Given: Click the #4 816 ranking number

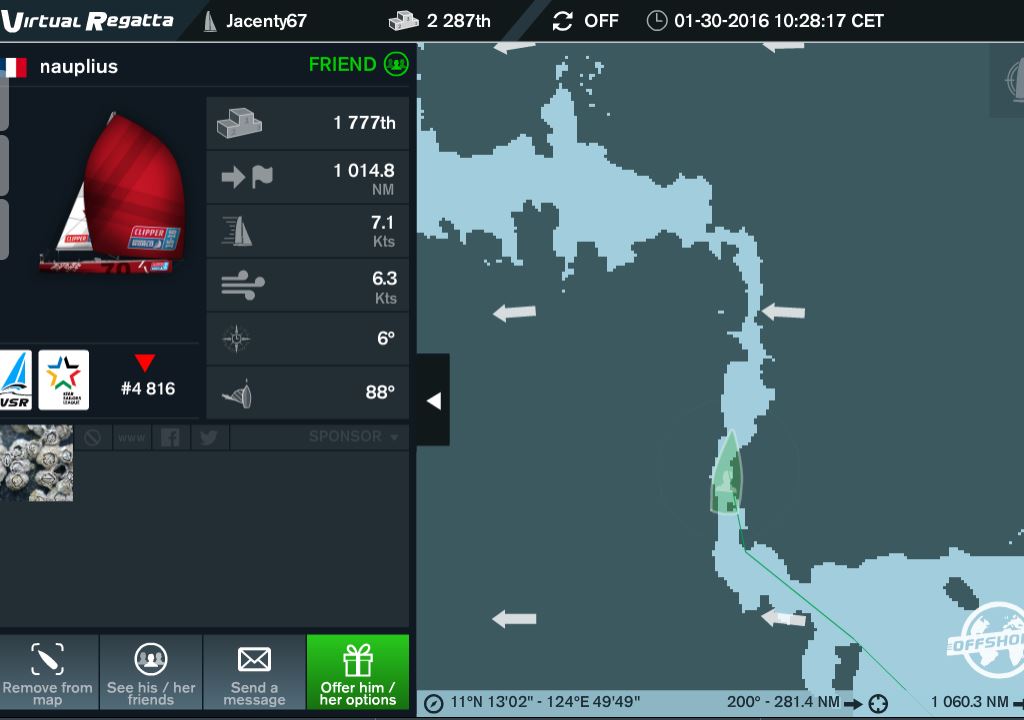Looking at the screenshot, I should tap(148, 389).
